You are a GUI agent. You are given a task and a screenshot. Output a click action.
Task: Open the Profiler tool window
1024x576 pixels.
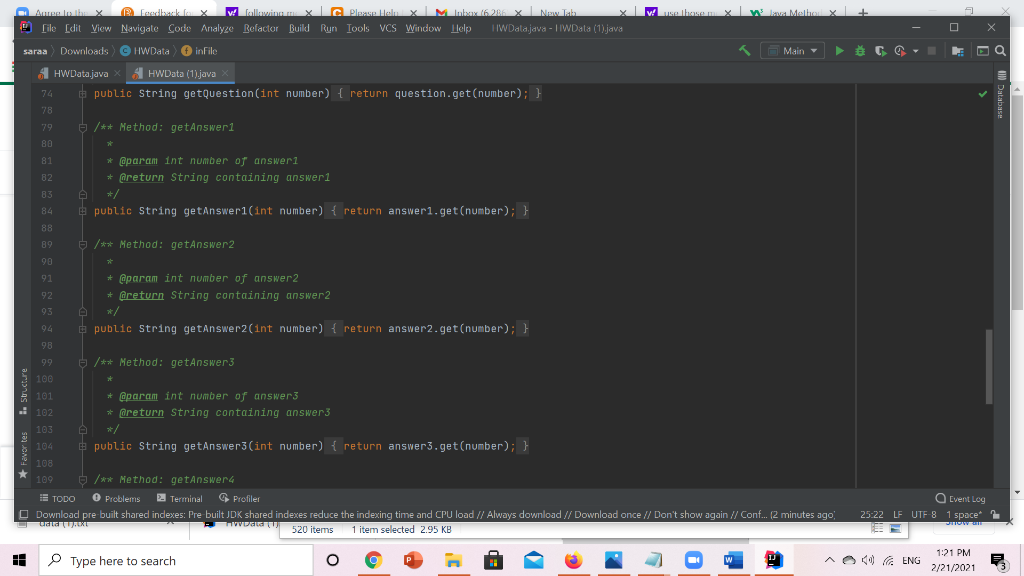[240, 498]
